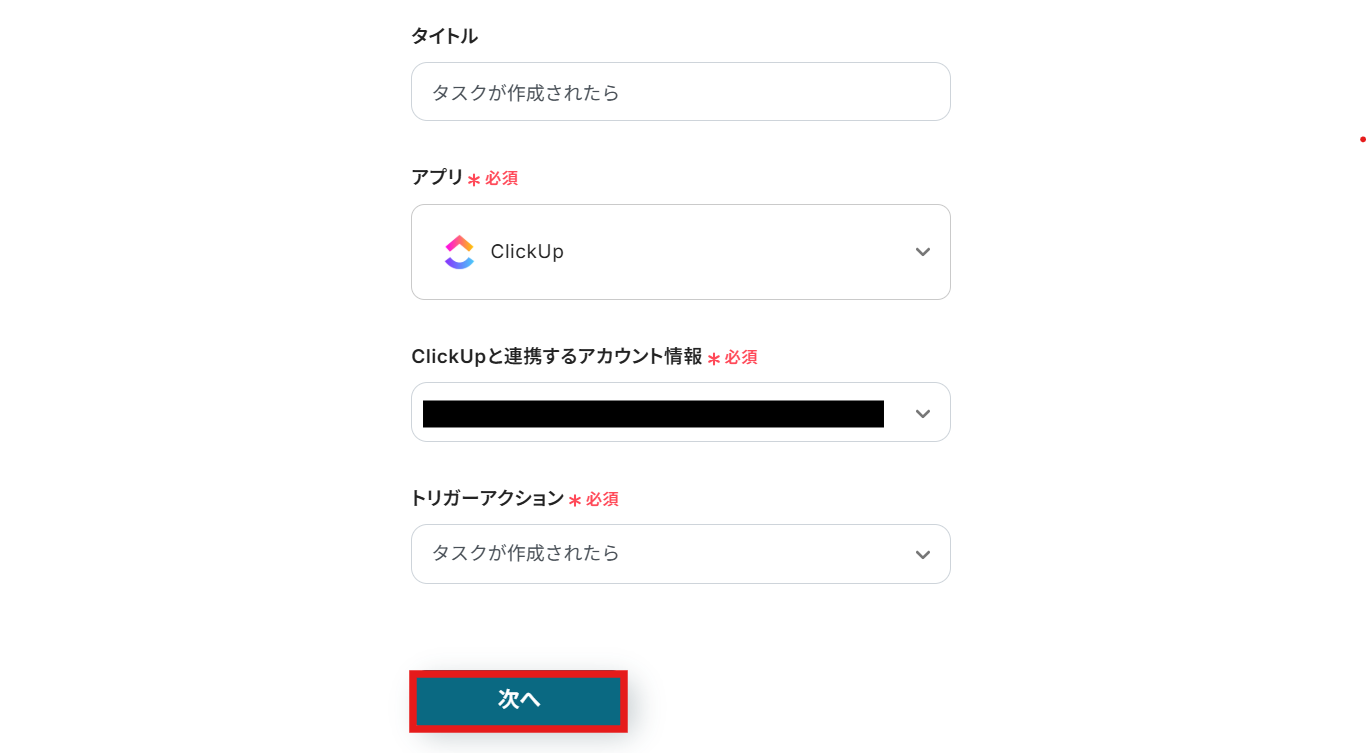Click the ClickUp logo icon
The height and width of the screenshot is (753, 1366).
[459, 252]
